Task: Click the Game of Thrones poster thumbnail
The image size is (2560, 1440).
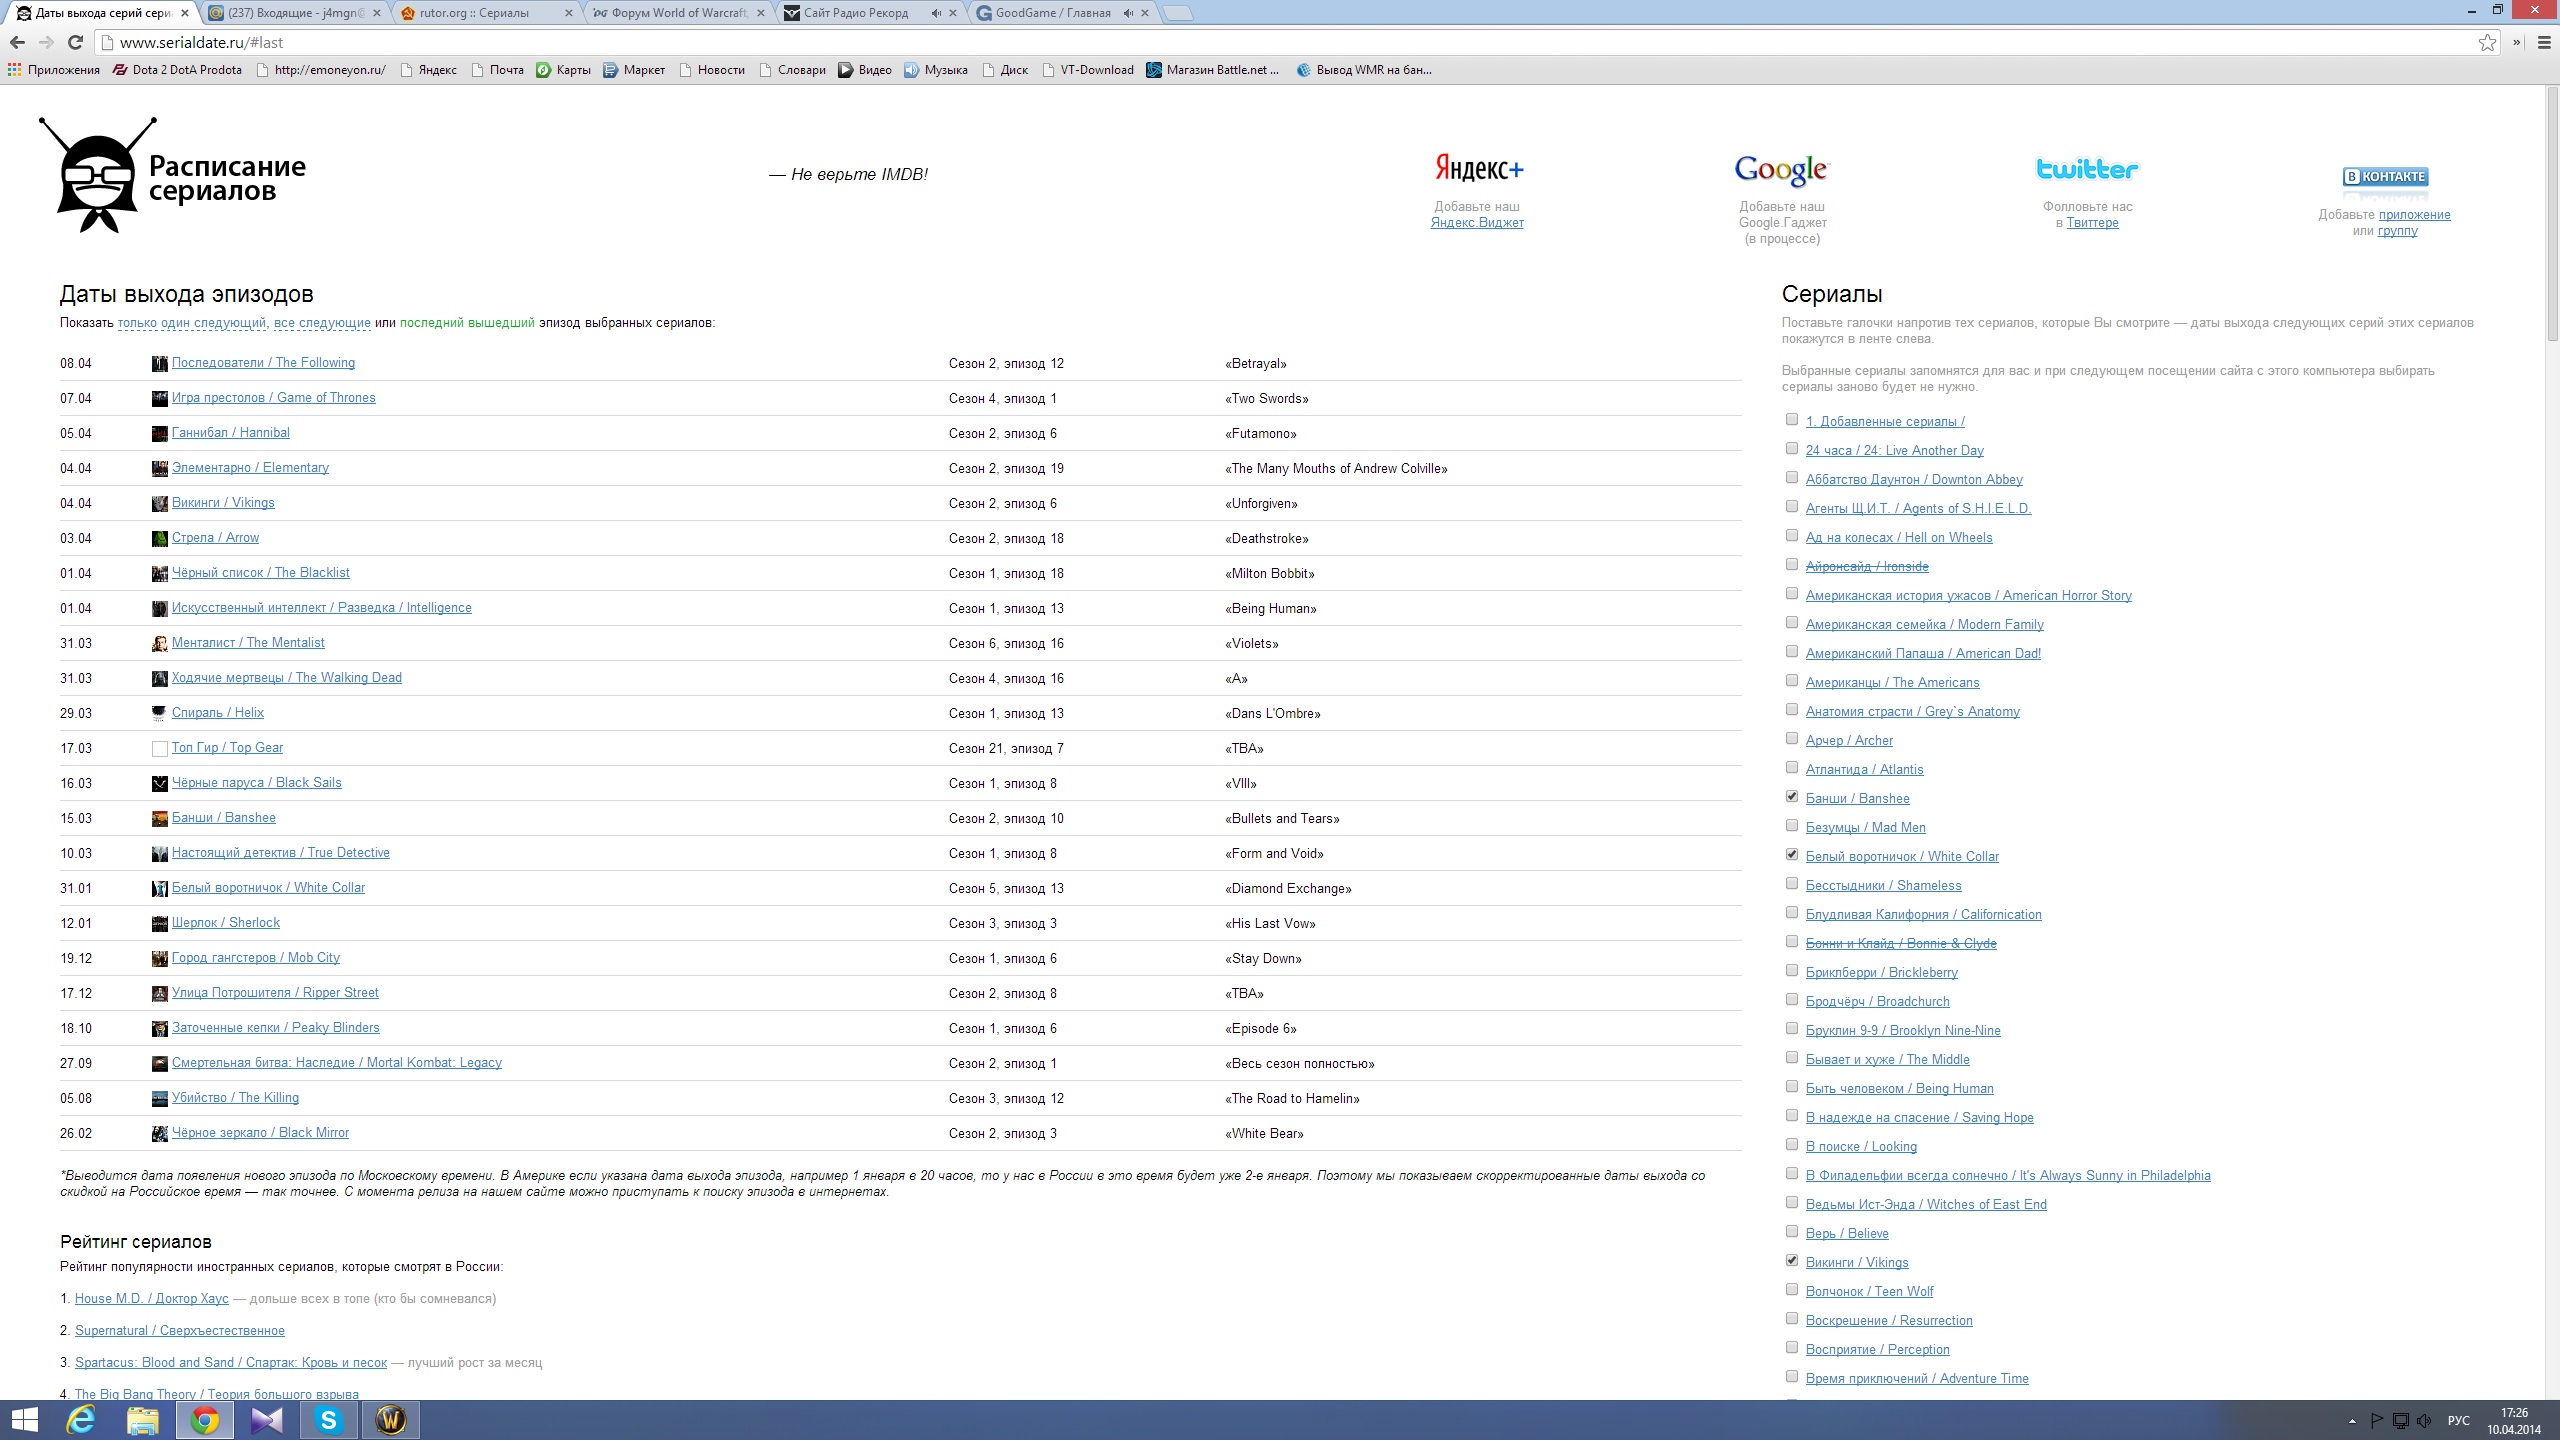Action: coord(159,399)
